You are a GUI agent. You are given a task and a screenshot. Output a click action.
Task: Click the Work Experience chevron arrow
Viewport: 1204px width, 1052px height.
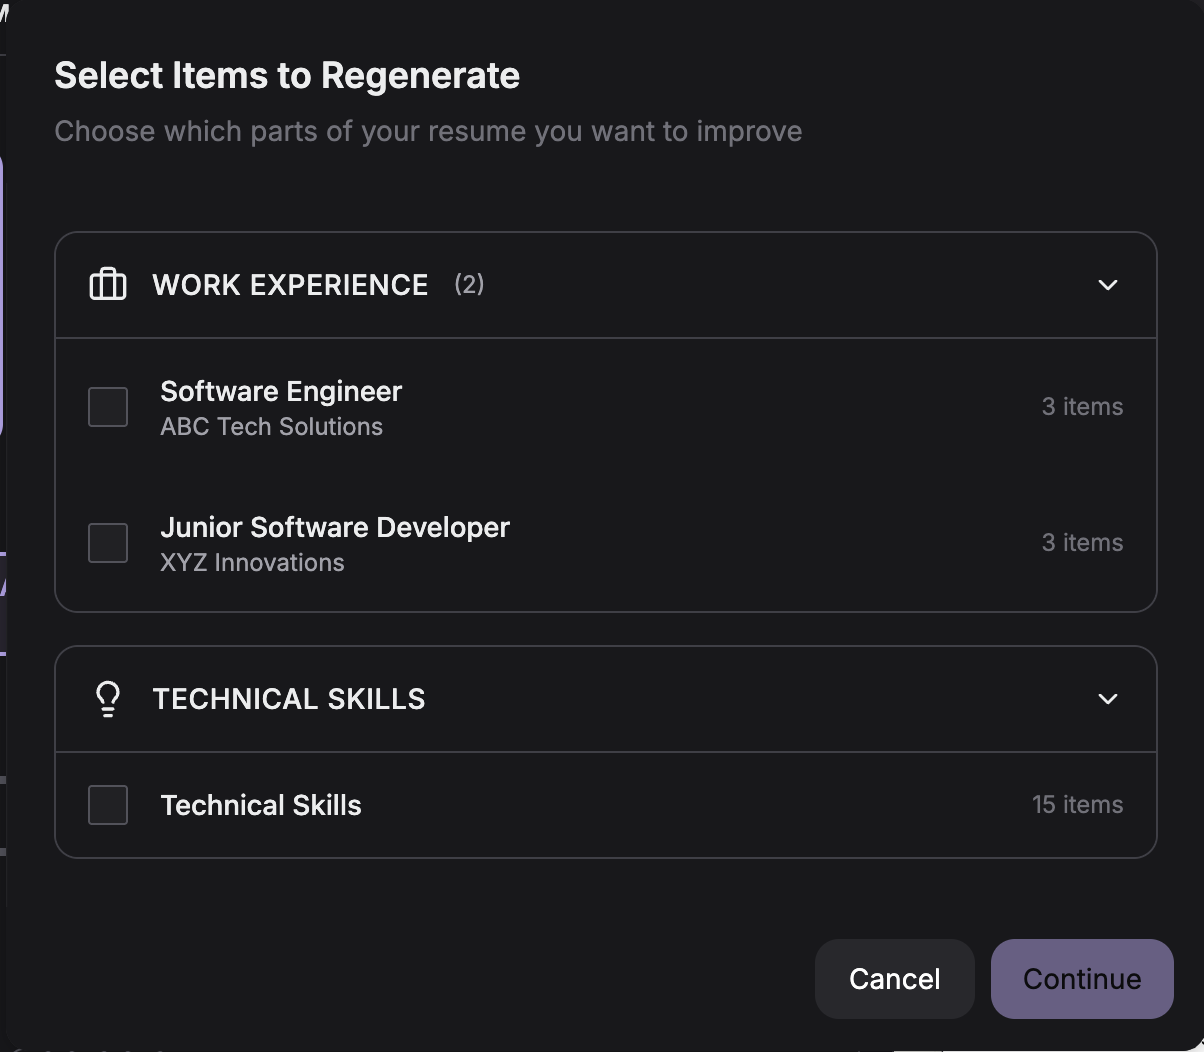(x=1107, y=285)
